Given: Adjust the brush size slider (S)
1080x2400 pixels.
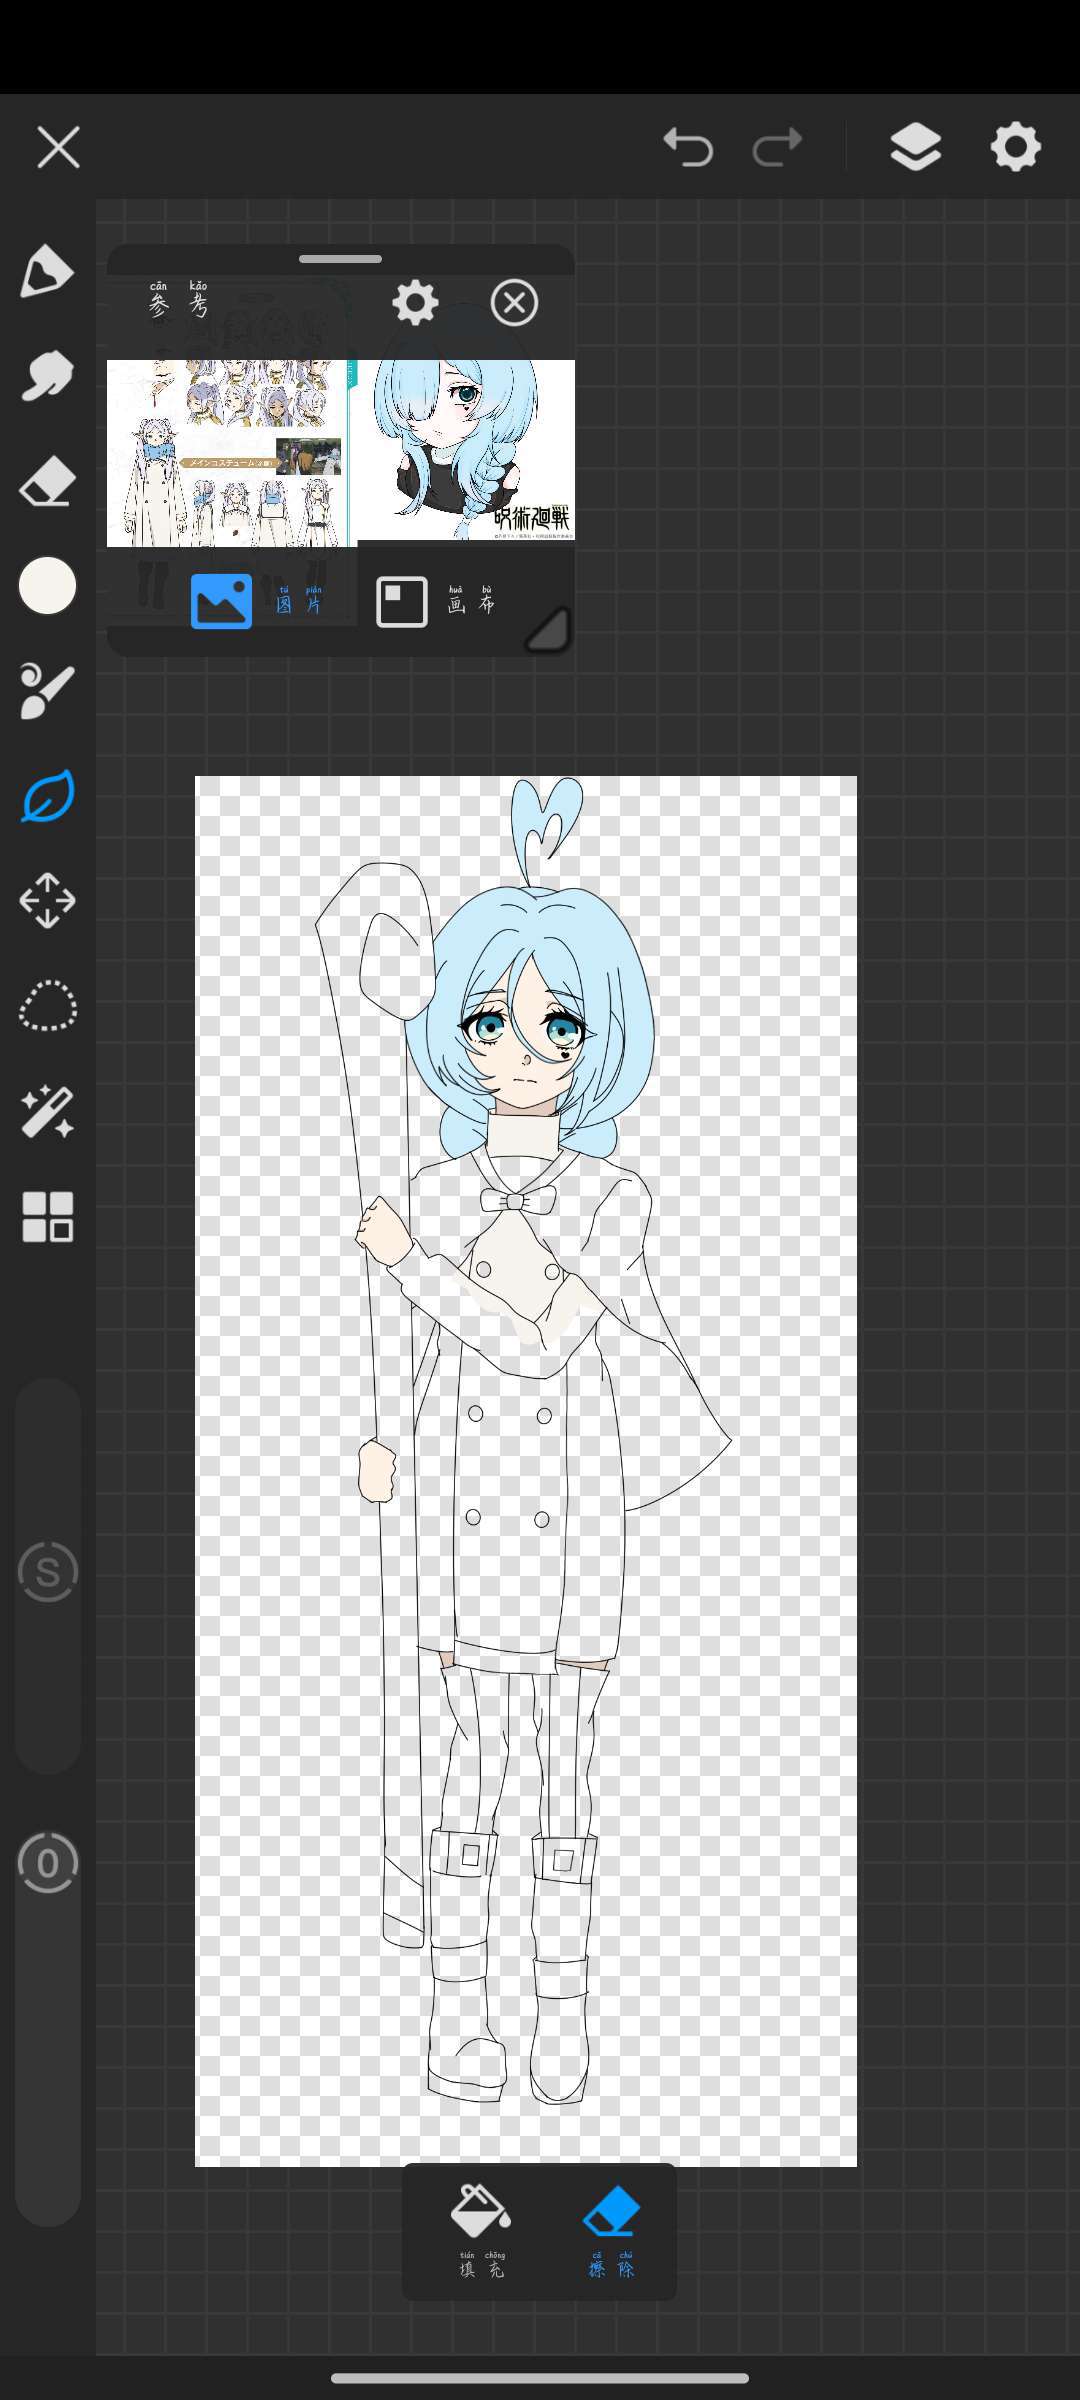Looking at the screenshot, I should 47,1575.
